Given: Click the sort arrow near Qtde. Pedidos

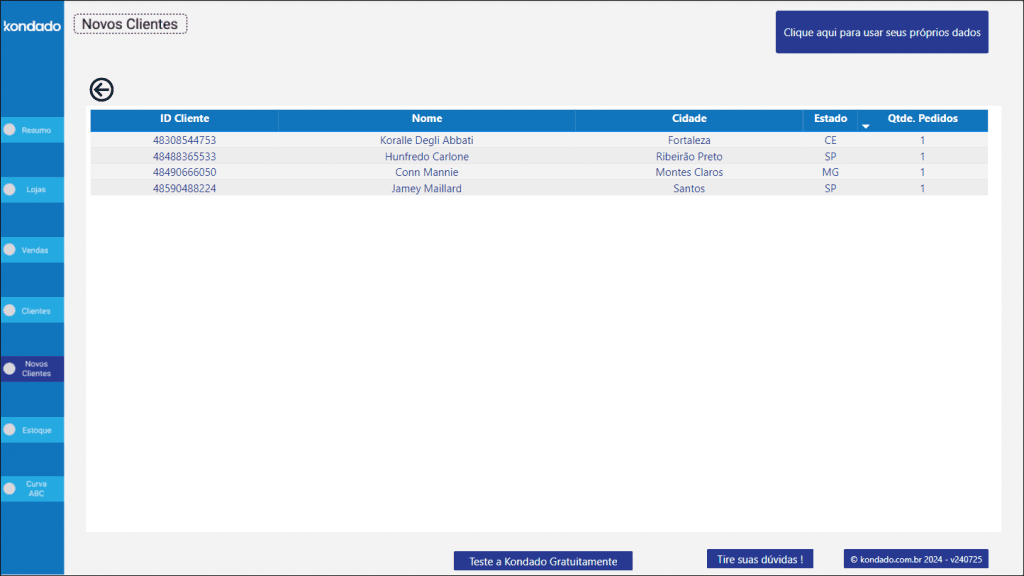Looking at the screenshot, I should point(866,126).
